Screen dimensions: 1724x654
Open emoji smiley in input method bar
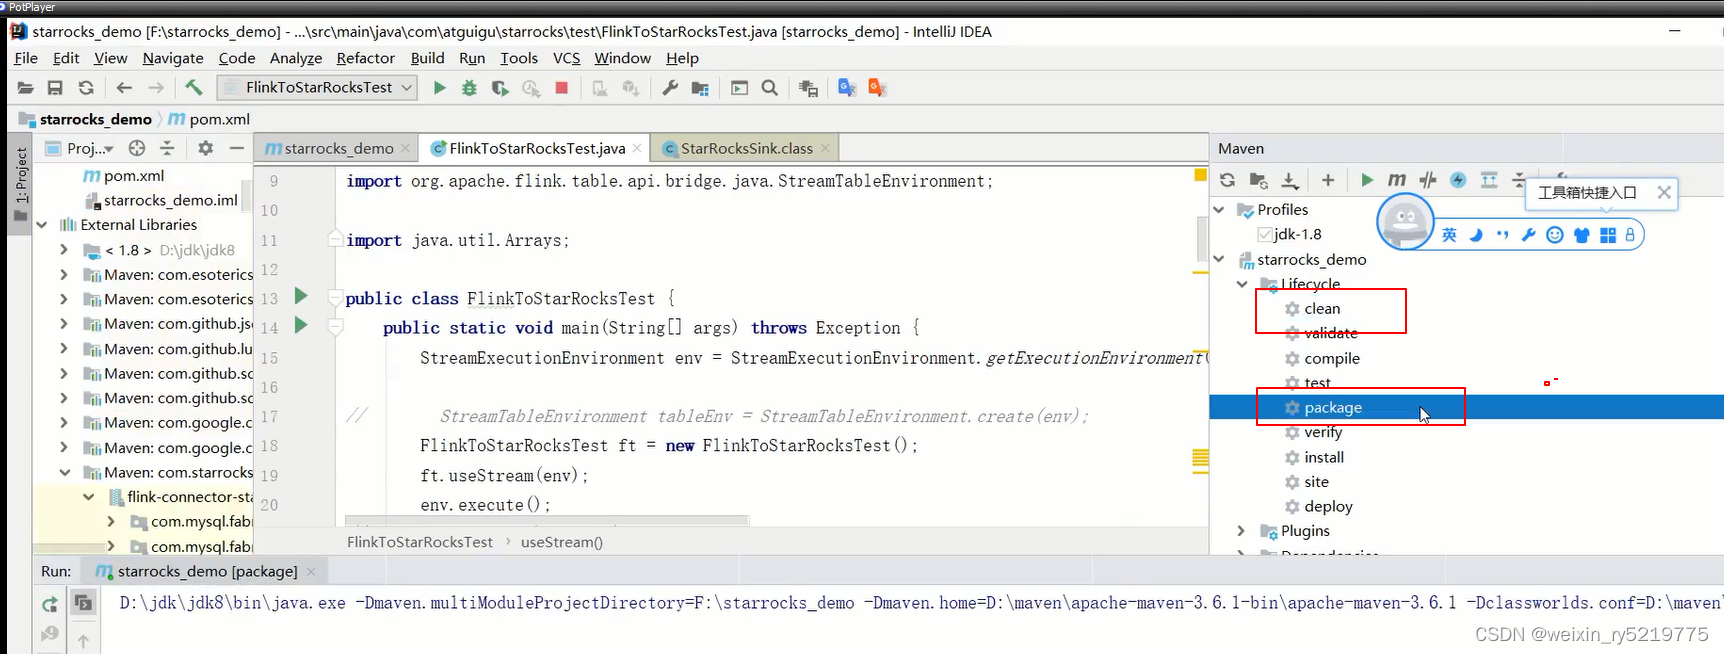pyautogui.click(x=1554, y=235)
